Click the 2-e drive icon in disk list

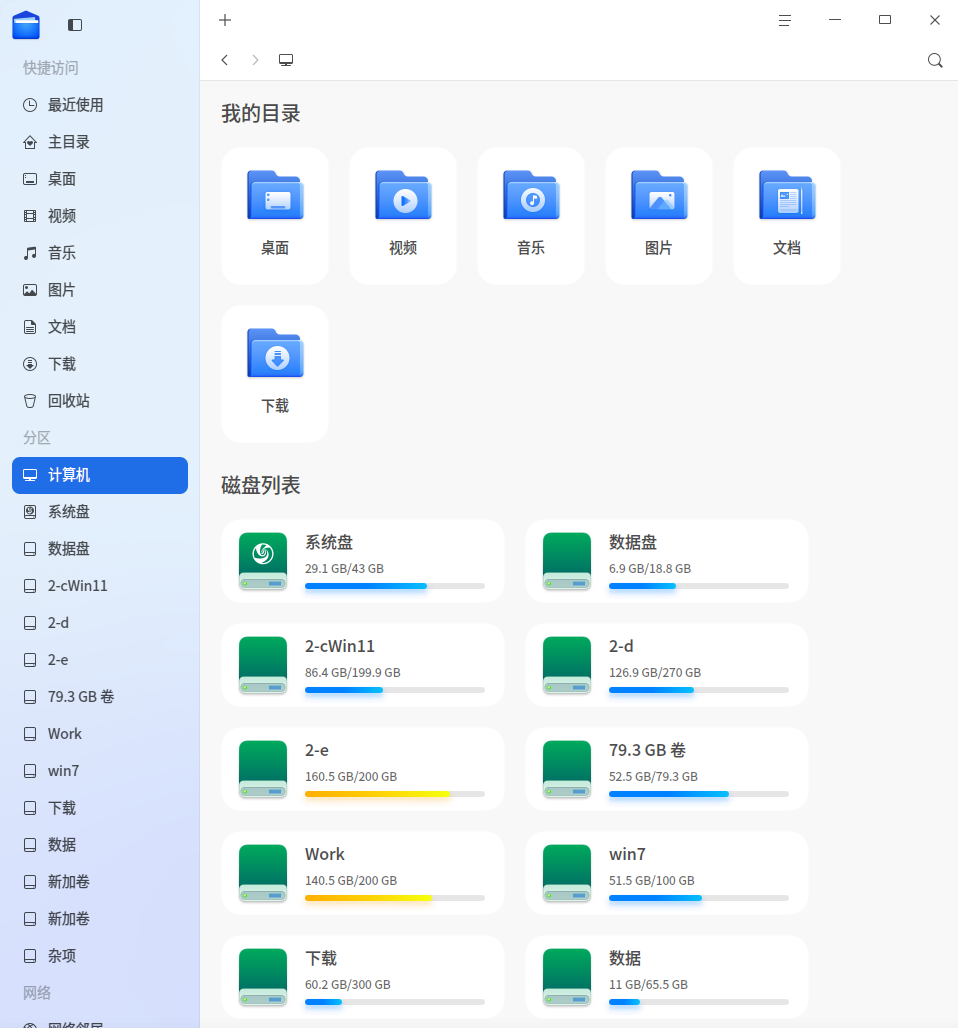[263, 769]
